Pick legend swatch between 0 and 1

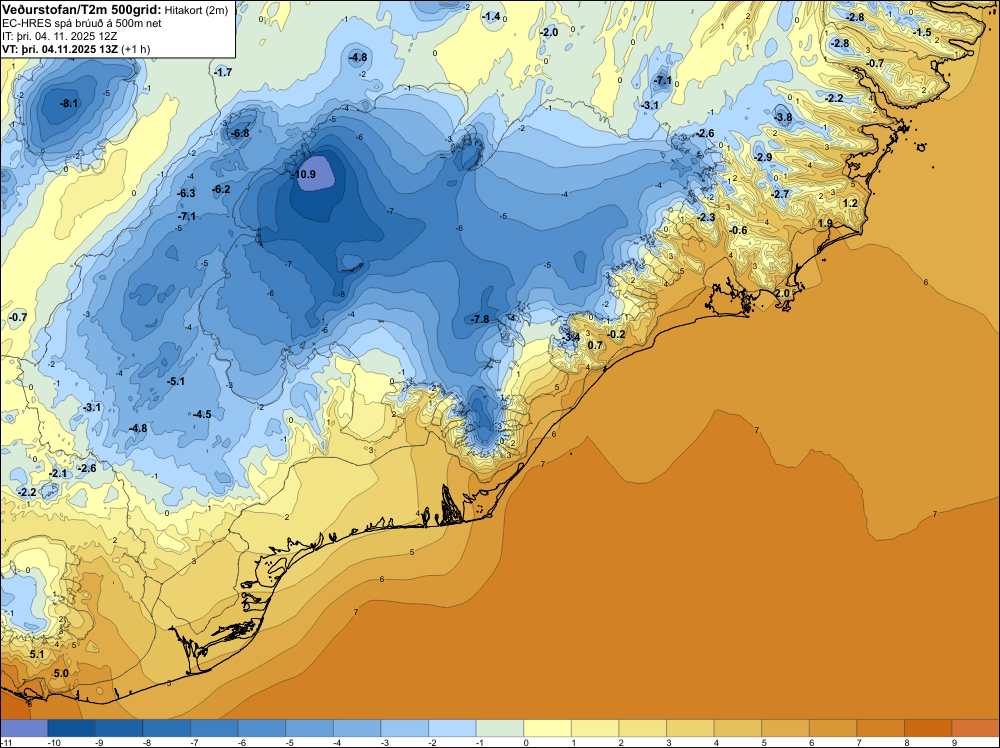click(547, 728)
